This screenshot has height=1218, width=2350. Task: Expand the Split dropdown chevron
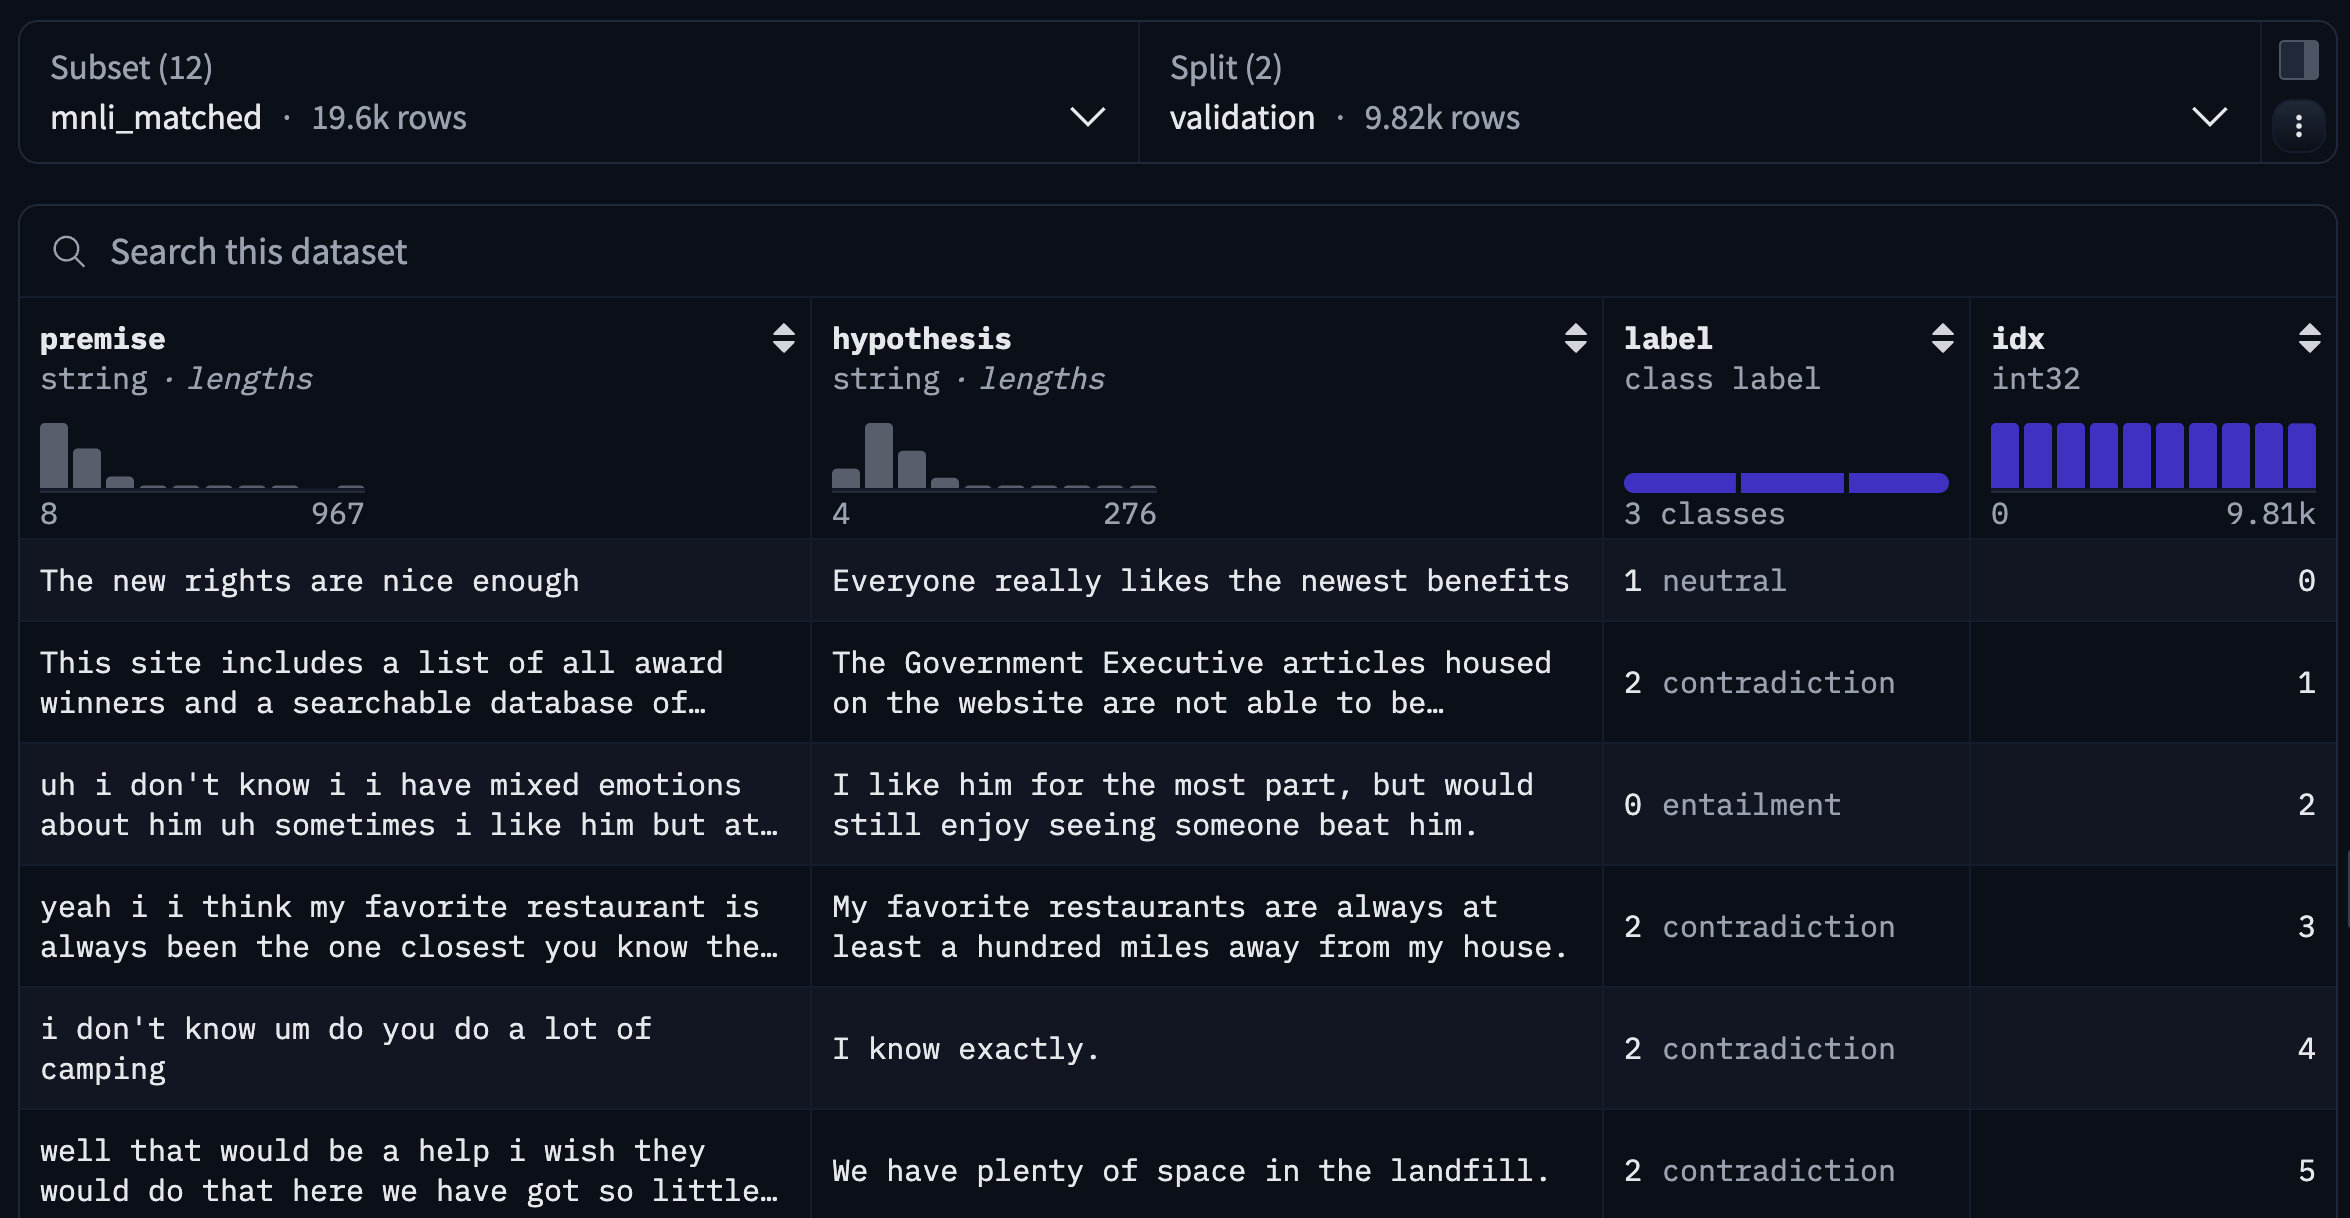pos(2209,117)
